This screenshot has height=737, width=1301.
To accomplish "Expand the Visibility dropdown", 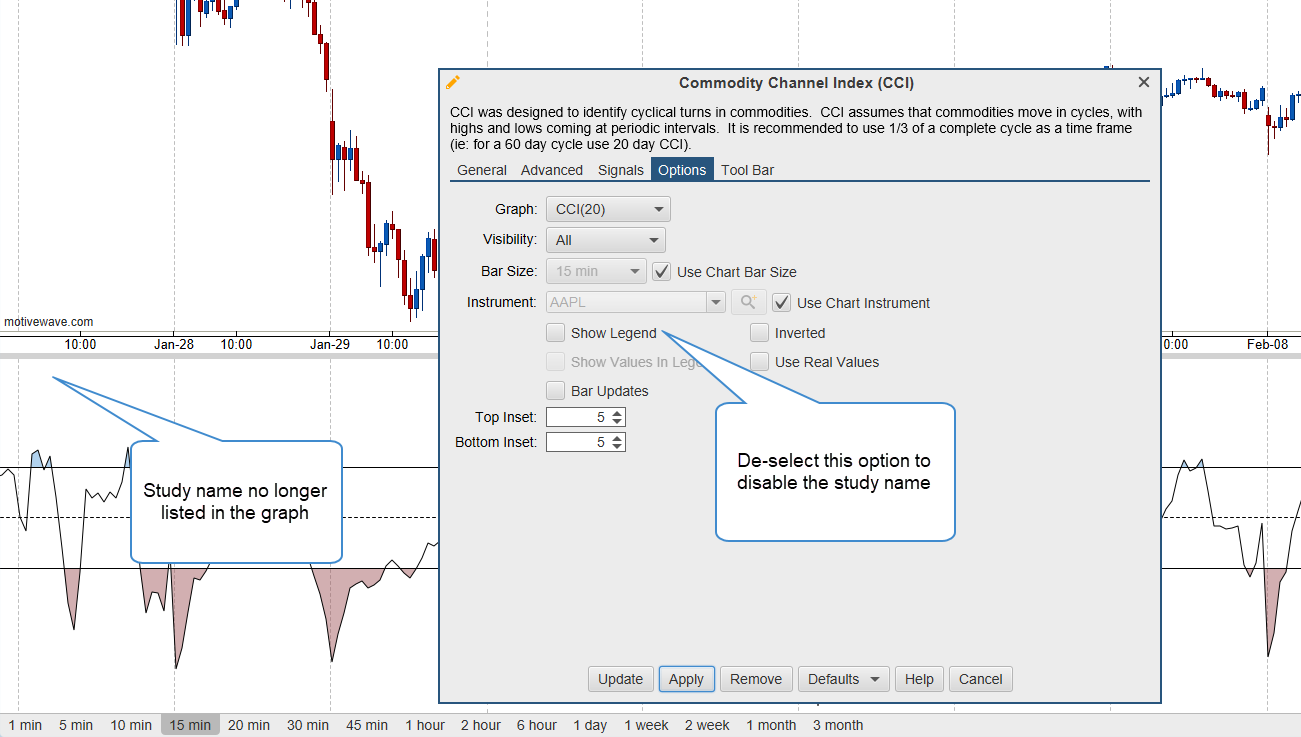I will (605, 240).
